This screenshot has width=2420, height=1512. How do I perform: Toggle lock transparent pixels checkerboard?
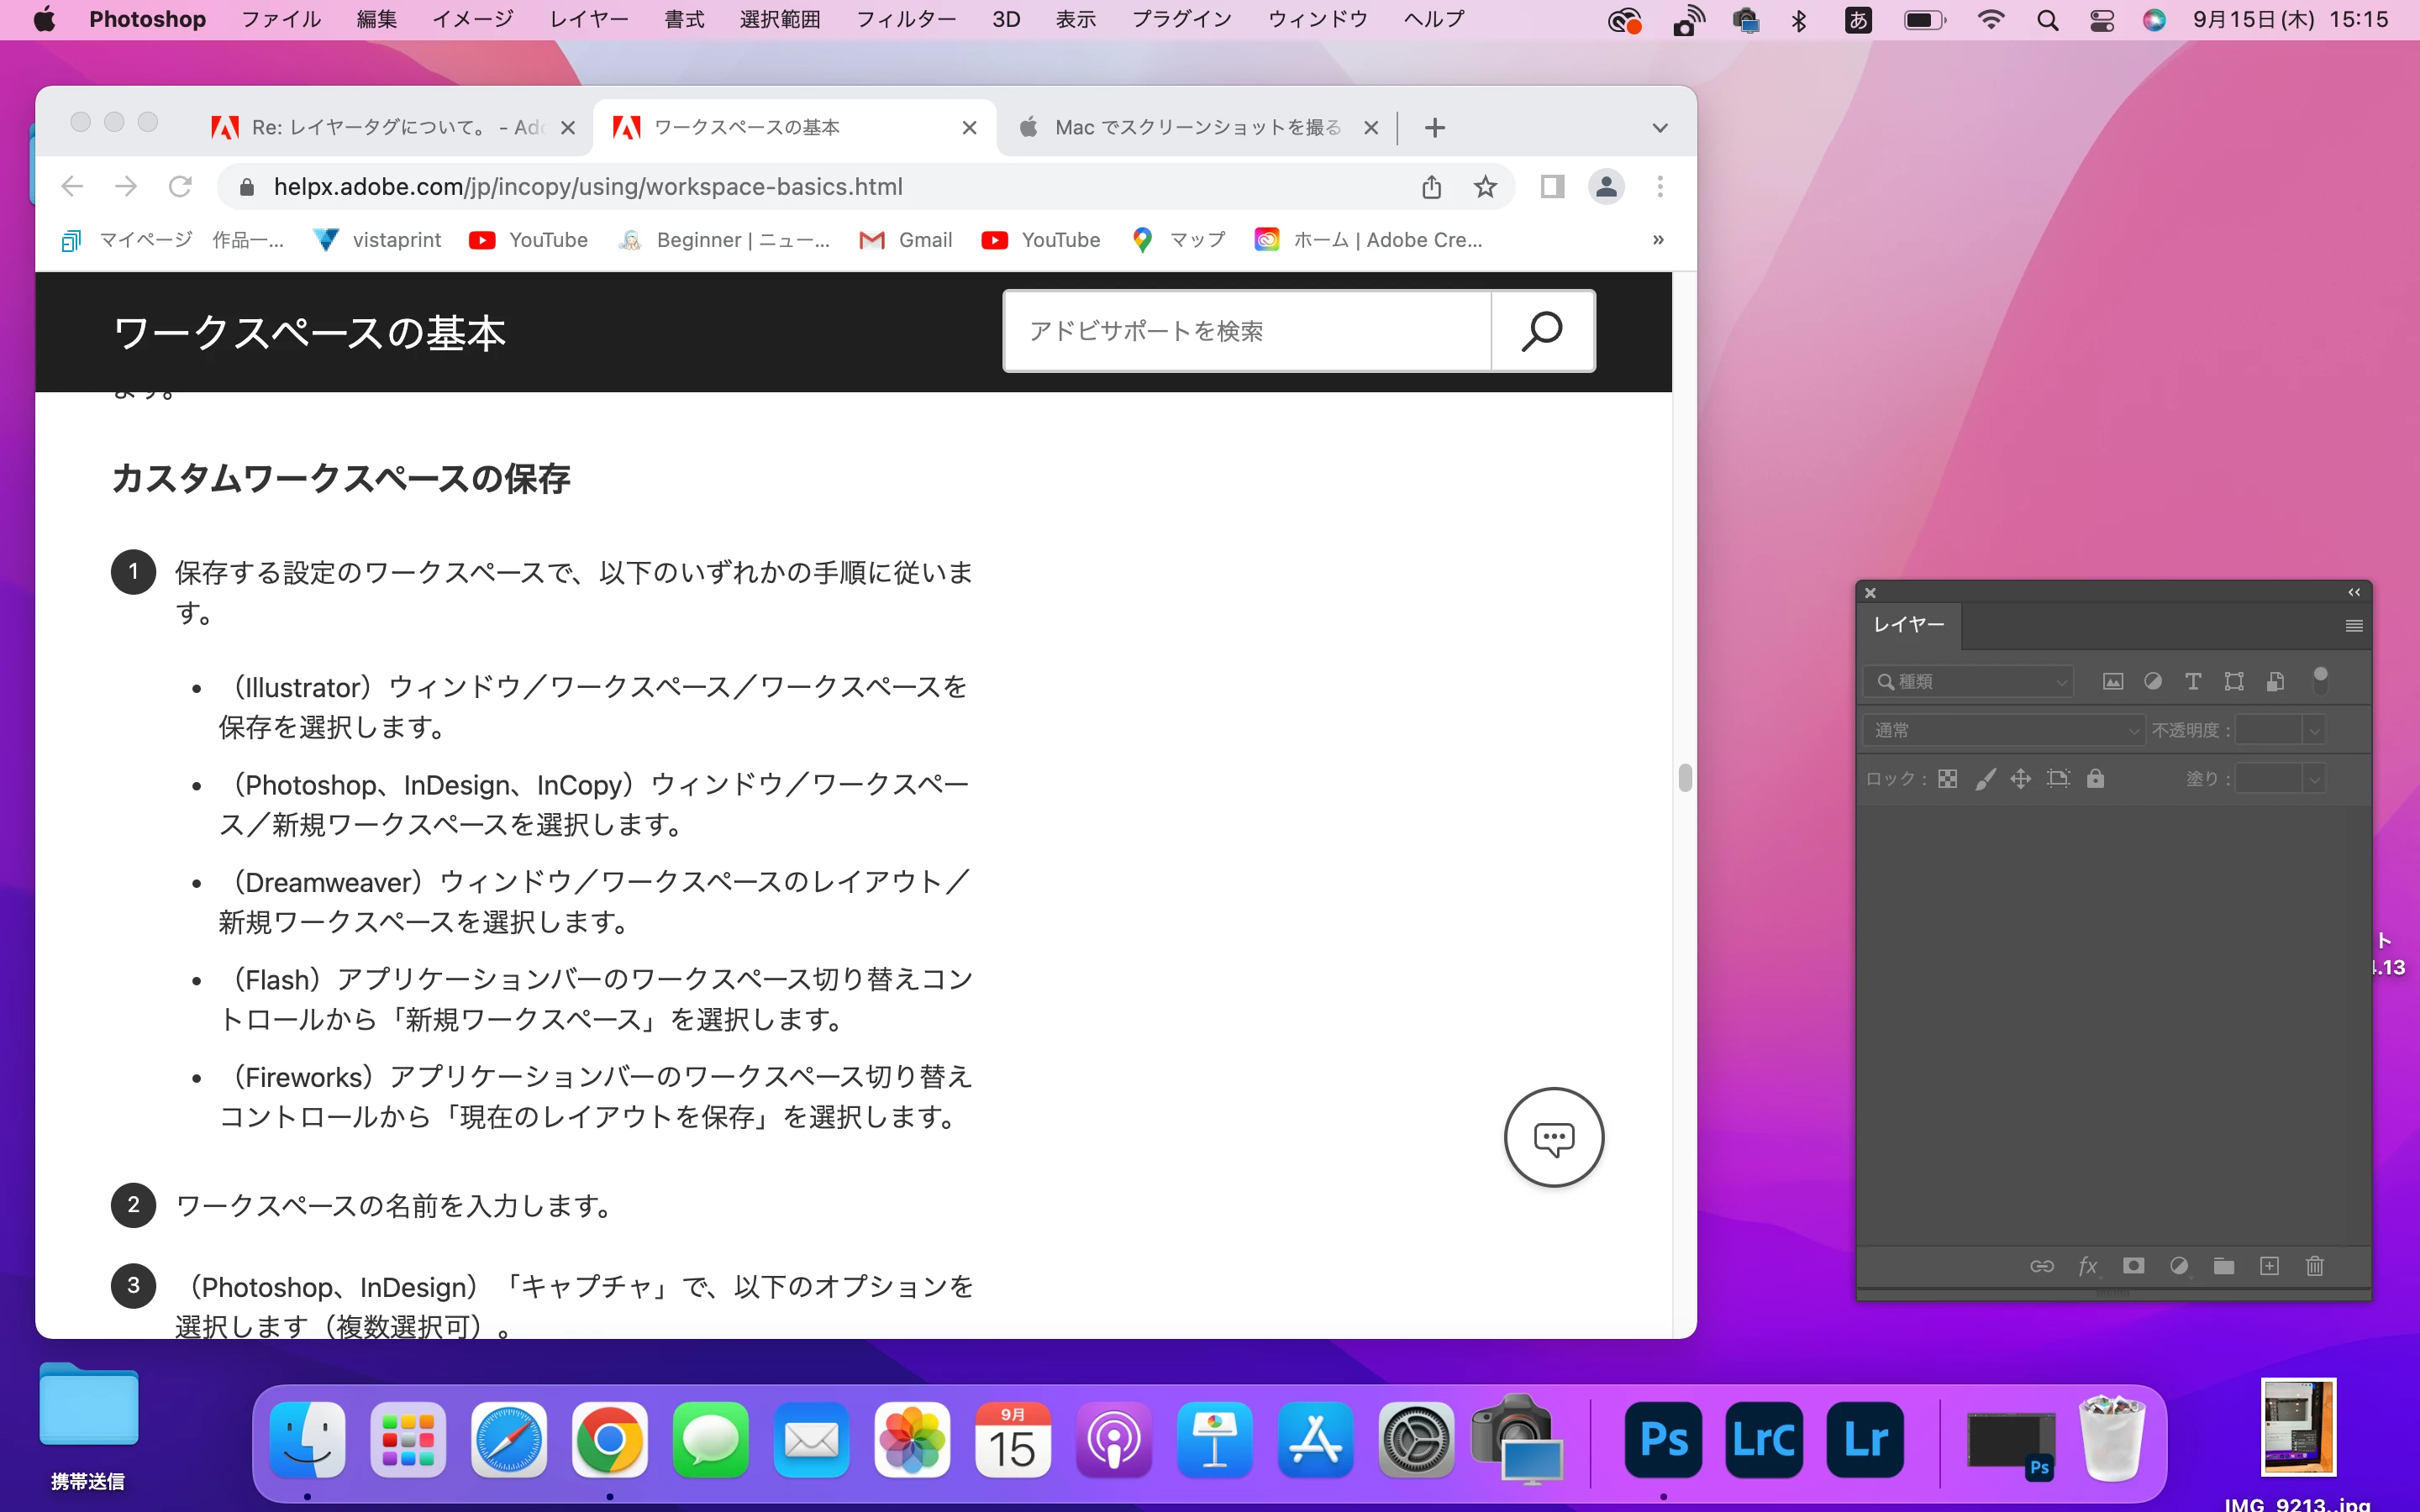click(x=1947, y=779)
